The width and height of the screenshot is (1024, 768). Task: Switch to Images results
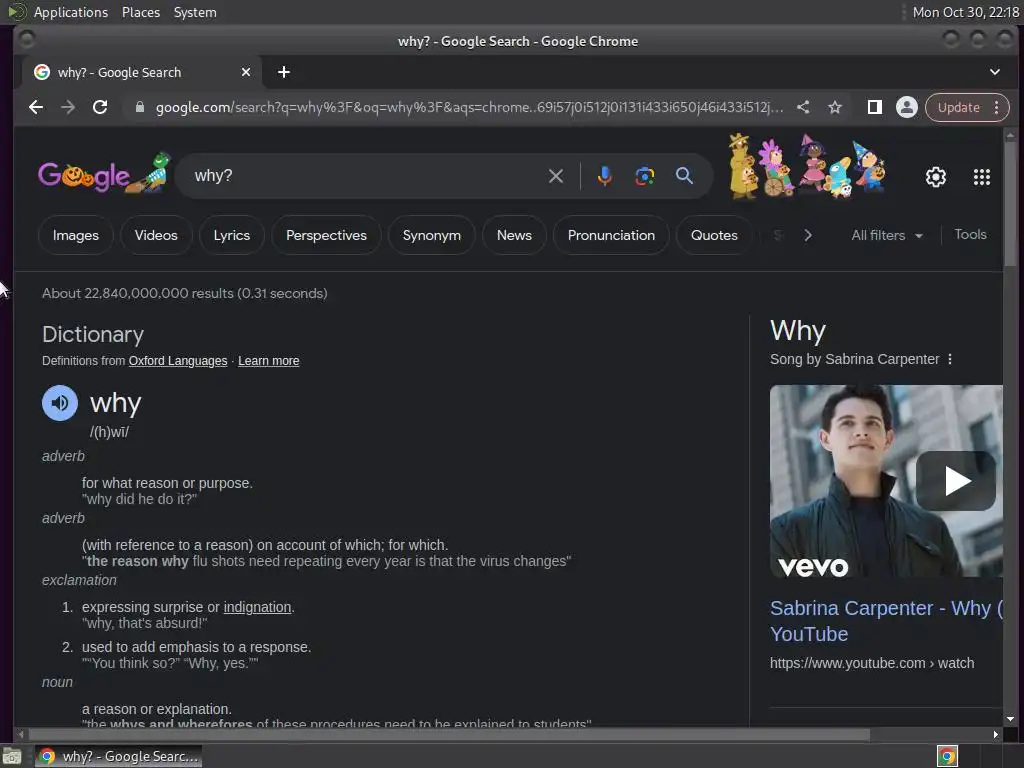pos(76,235)
